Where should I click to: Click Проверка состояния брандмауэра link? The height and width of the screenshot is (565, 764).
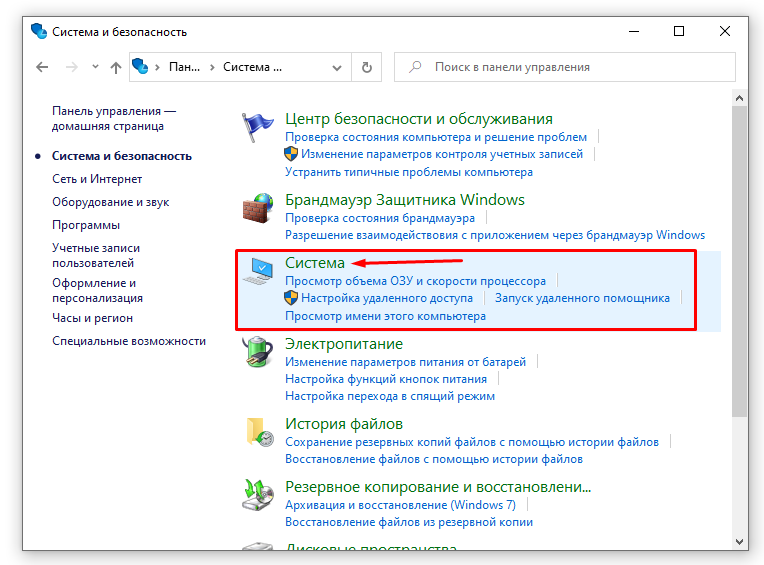coord(380,218)
